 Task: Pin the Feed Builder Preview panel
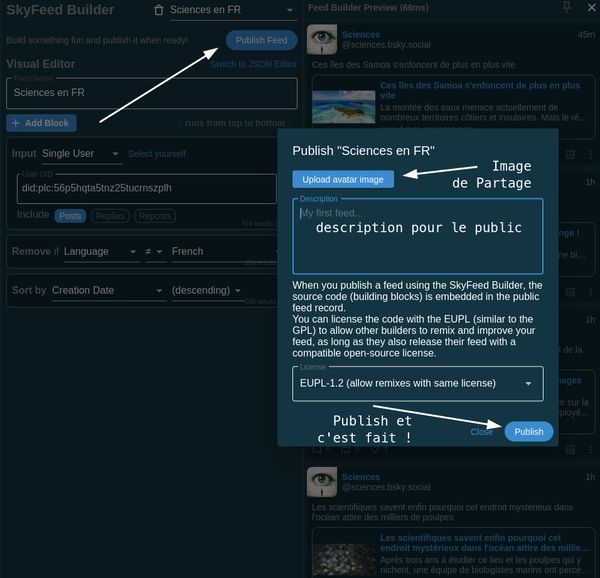pyautogui.click(x=567, y=7)
